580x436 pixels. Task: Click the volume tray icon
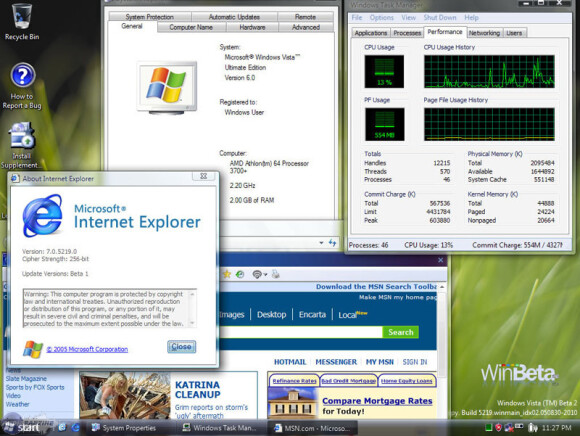point(532,427)
